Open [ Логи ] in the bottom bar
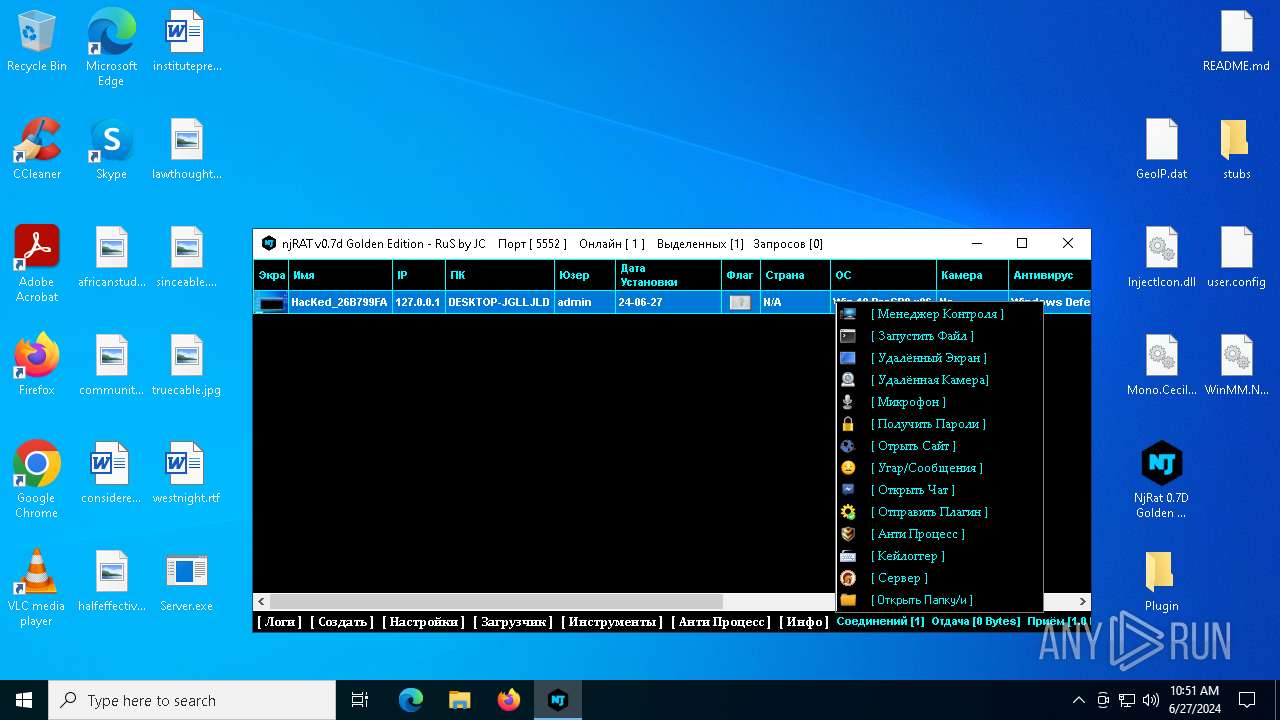This screenshot has height=720, width=1280. (x=280, y=622)
